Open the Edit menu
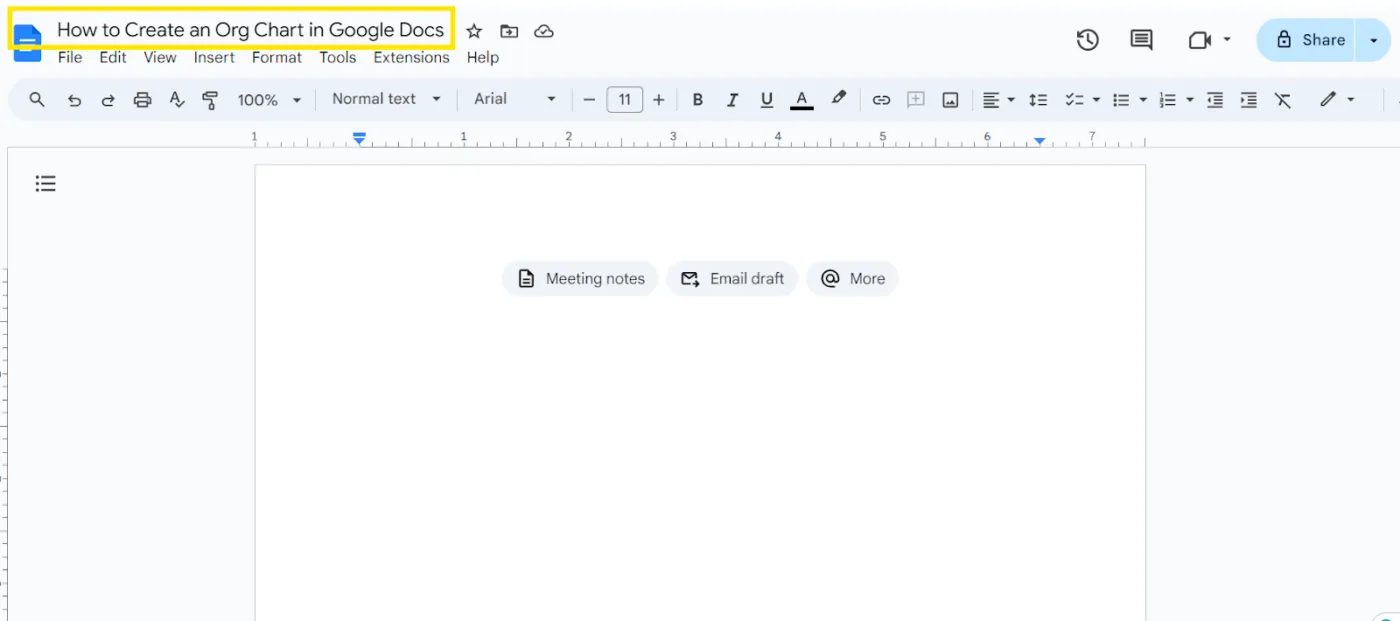1400x621 pixels. pyautogui.click(x=113, y=57)
